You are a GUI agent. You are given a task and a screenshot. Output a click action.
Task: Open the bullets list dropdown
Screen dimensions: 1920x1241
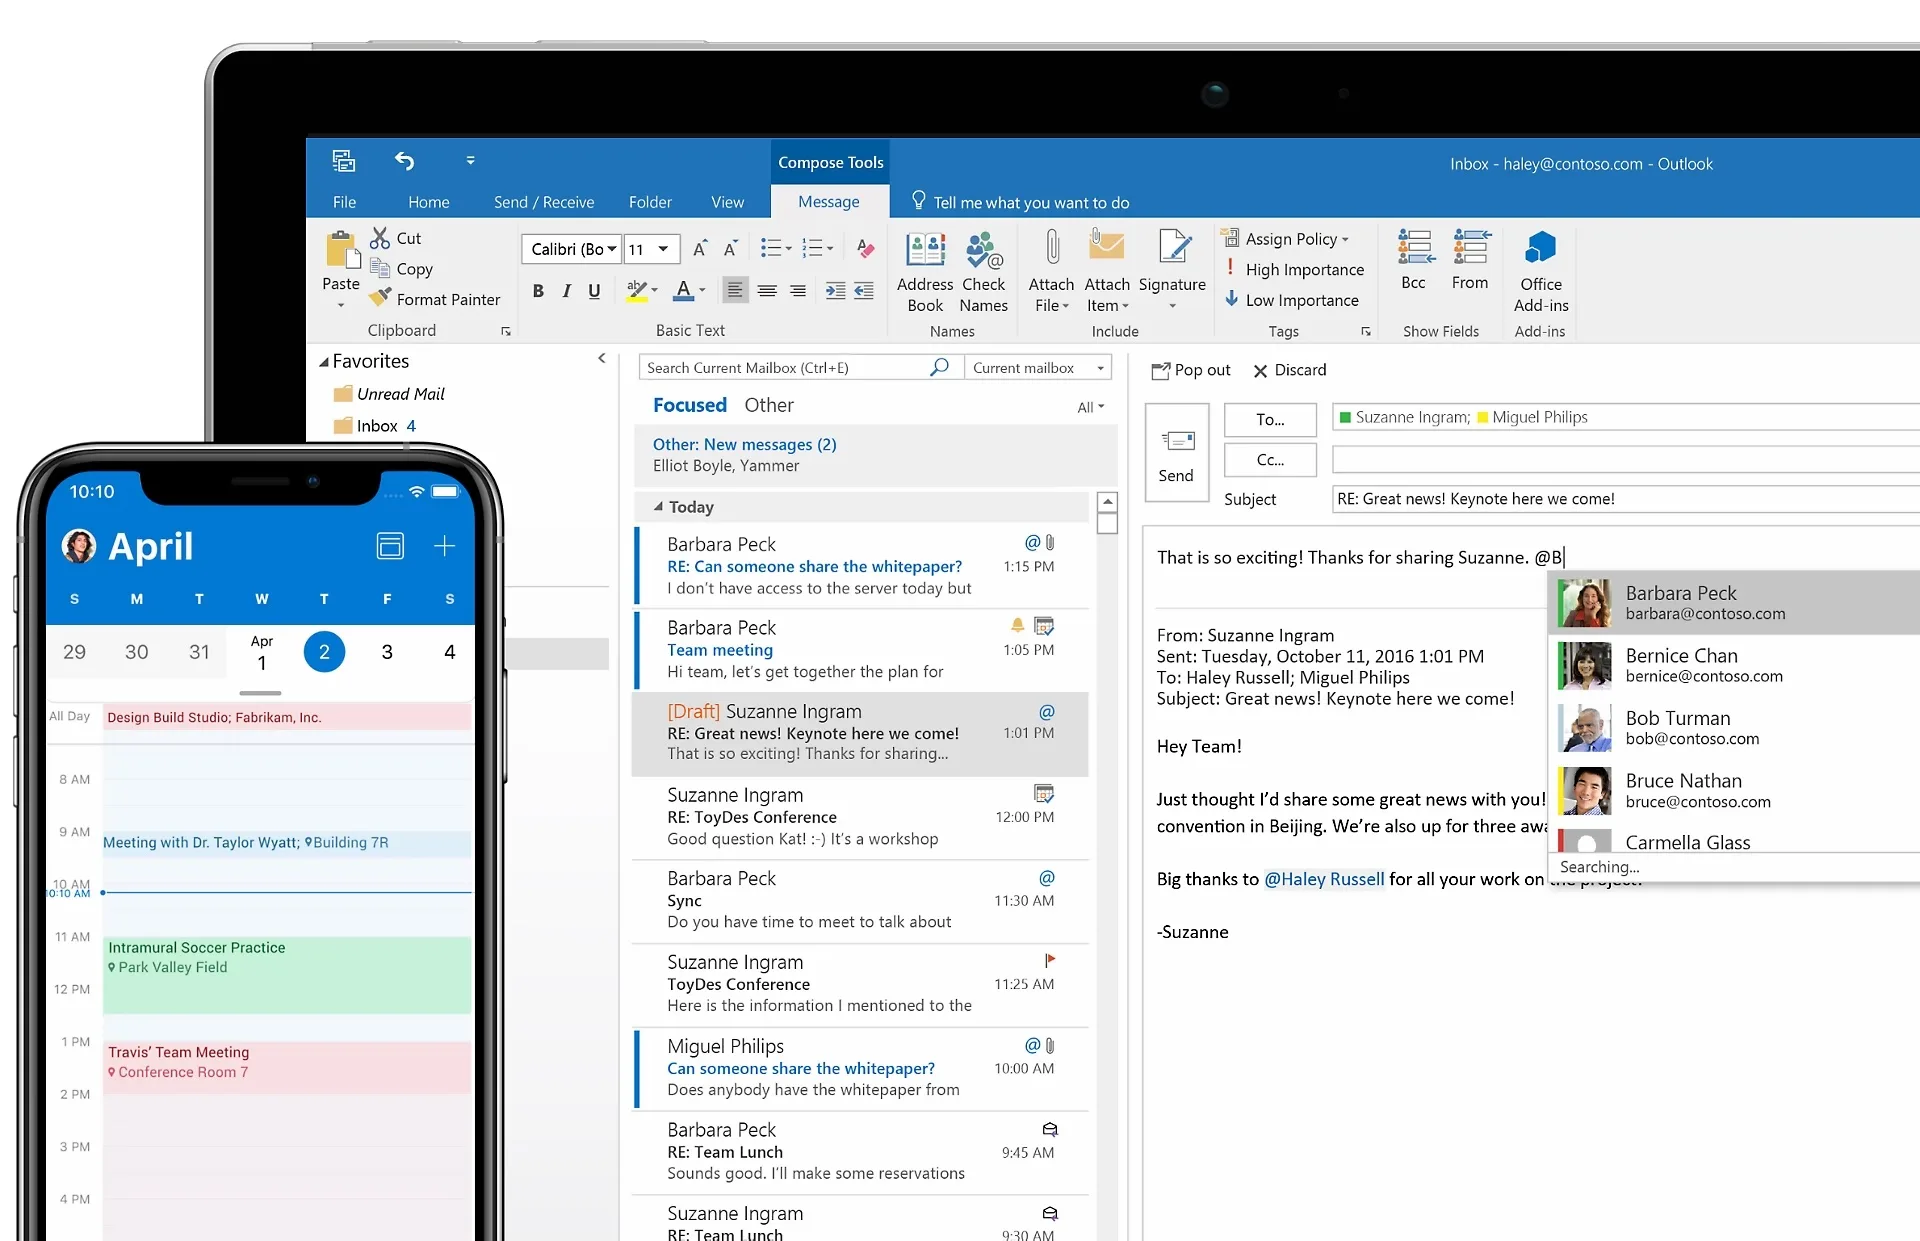[788, 249]
